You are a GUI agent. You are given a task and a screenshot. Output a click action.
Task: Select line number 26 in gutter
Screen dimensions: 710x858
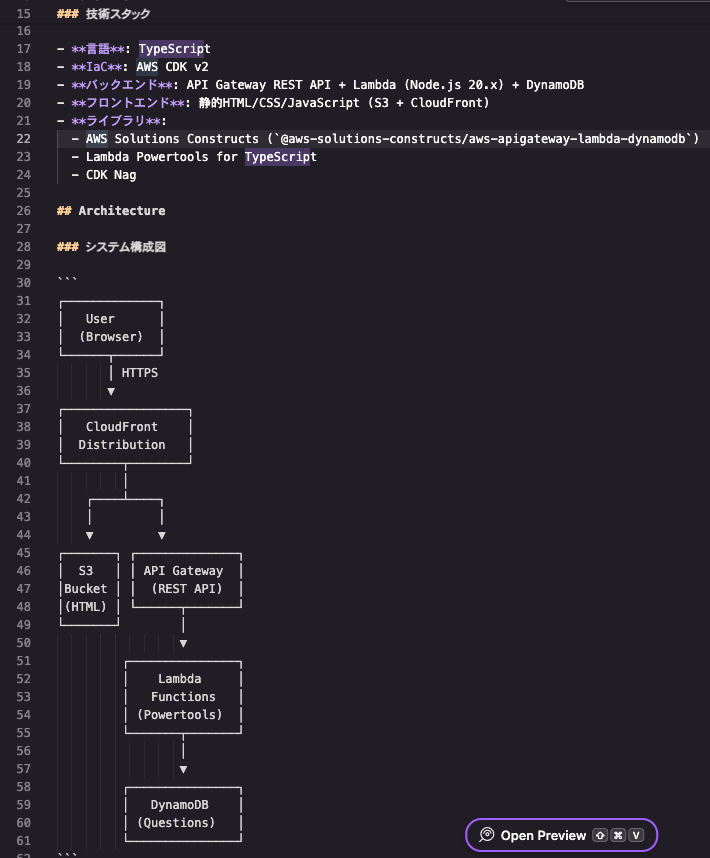[x=24, y=211]
